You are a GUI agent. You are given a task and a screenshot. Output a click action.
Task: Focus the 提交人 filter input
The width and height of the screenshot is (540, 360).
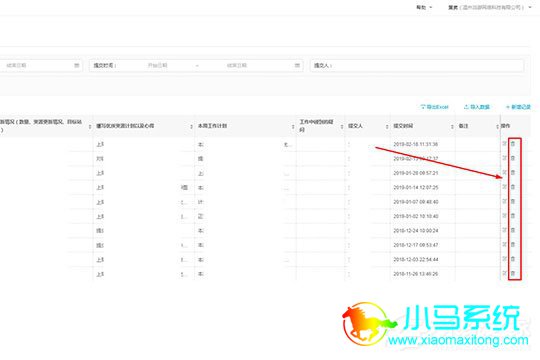coord(417,65)
